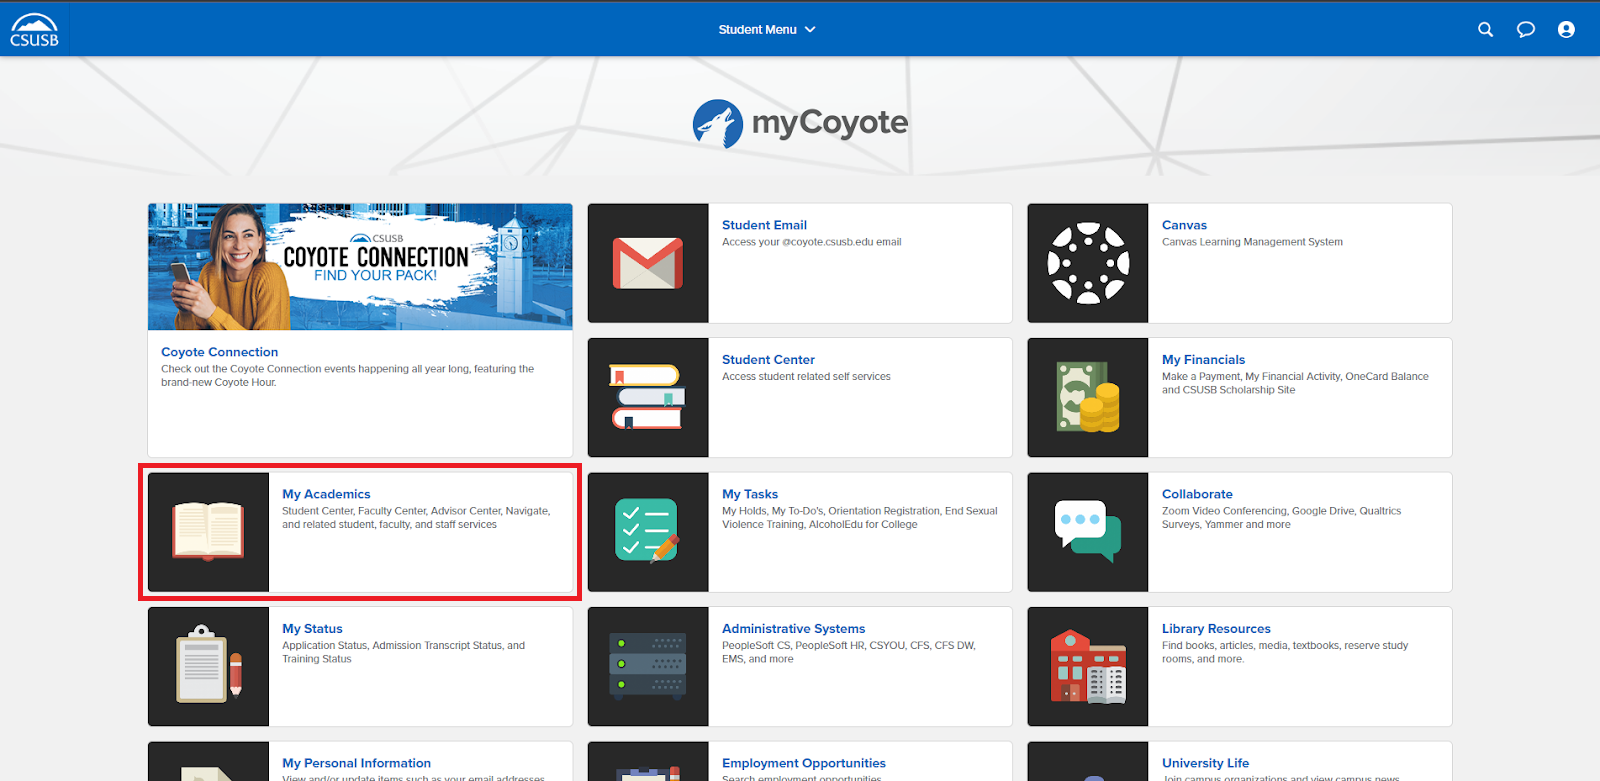Expand the Student Menu dropdown
Viewport: 1600px width, 781px height.
[766, 30]
